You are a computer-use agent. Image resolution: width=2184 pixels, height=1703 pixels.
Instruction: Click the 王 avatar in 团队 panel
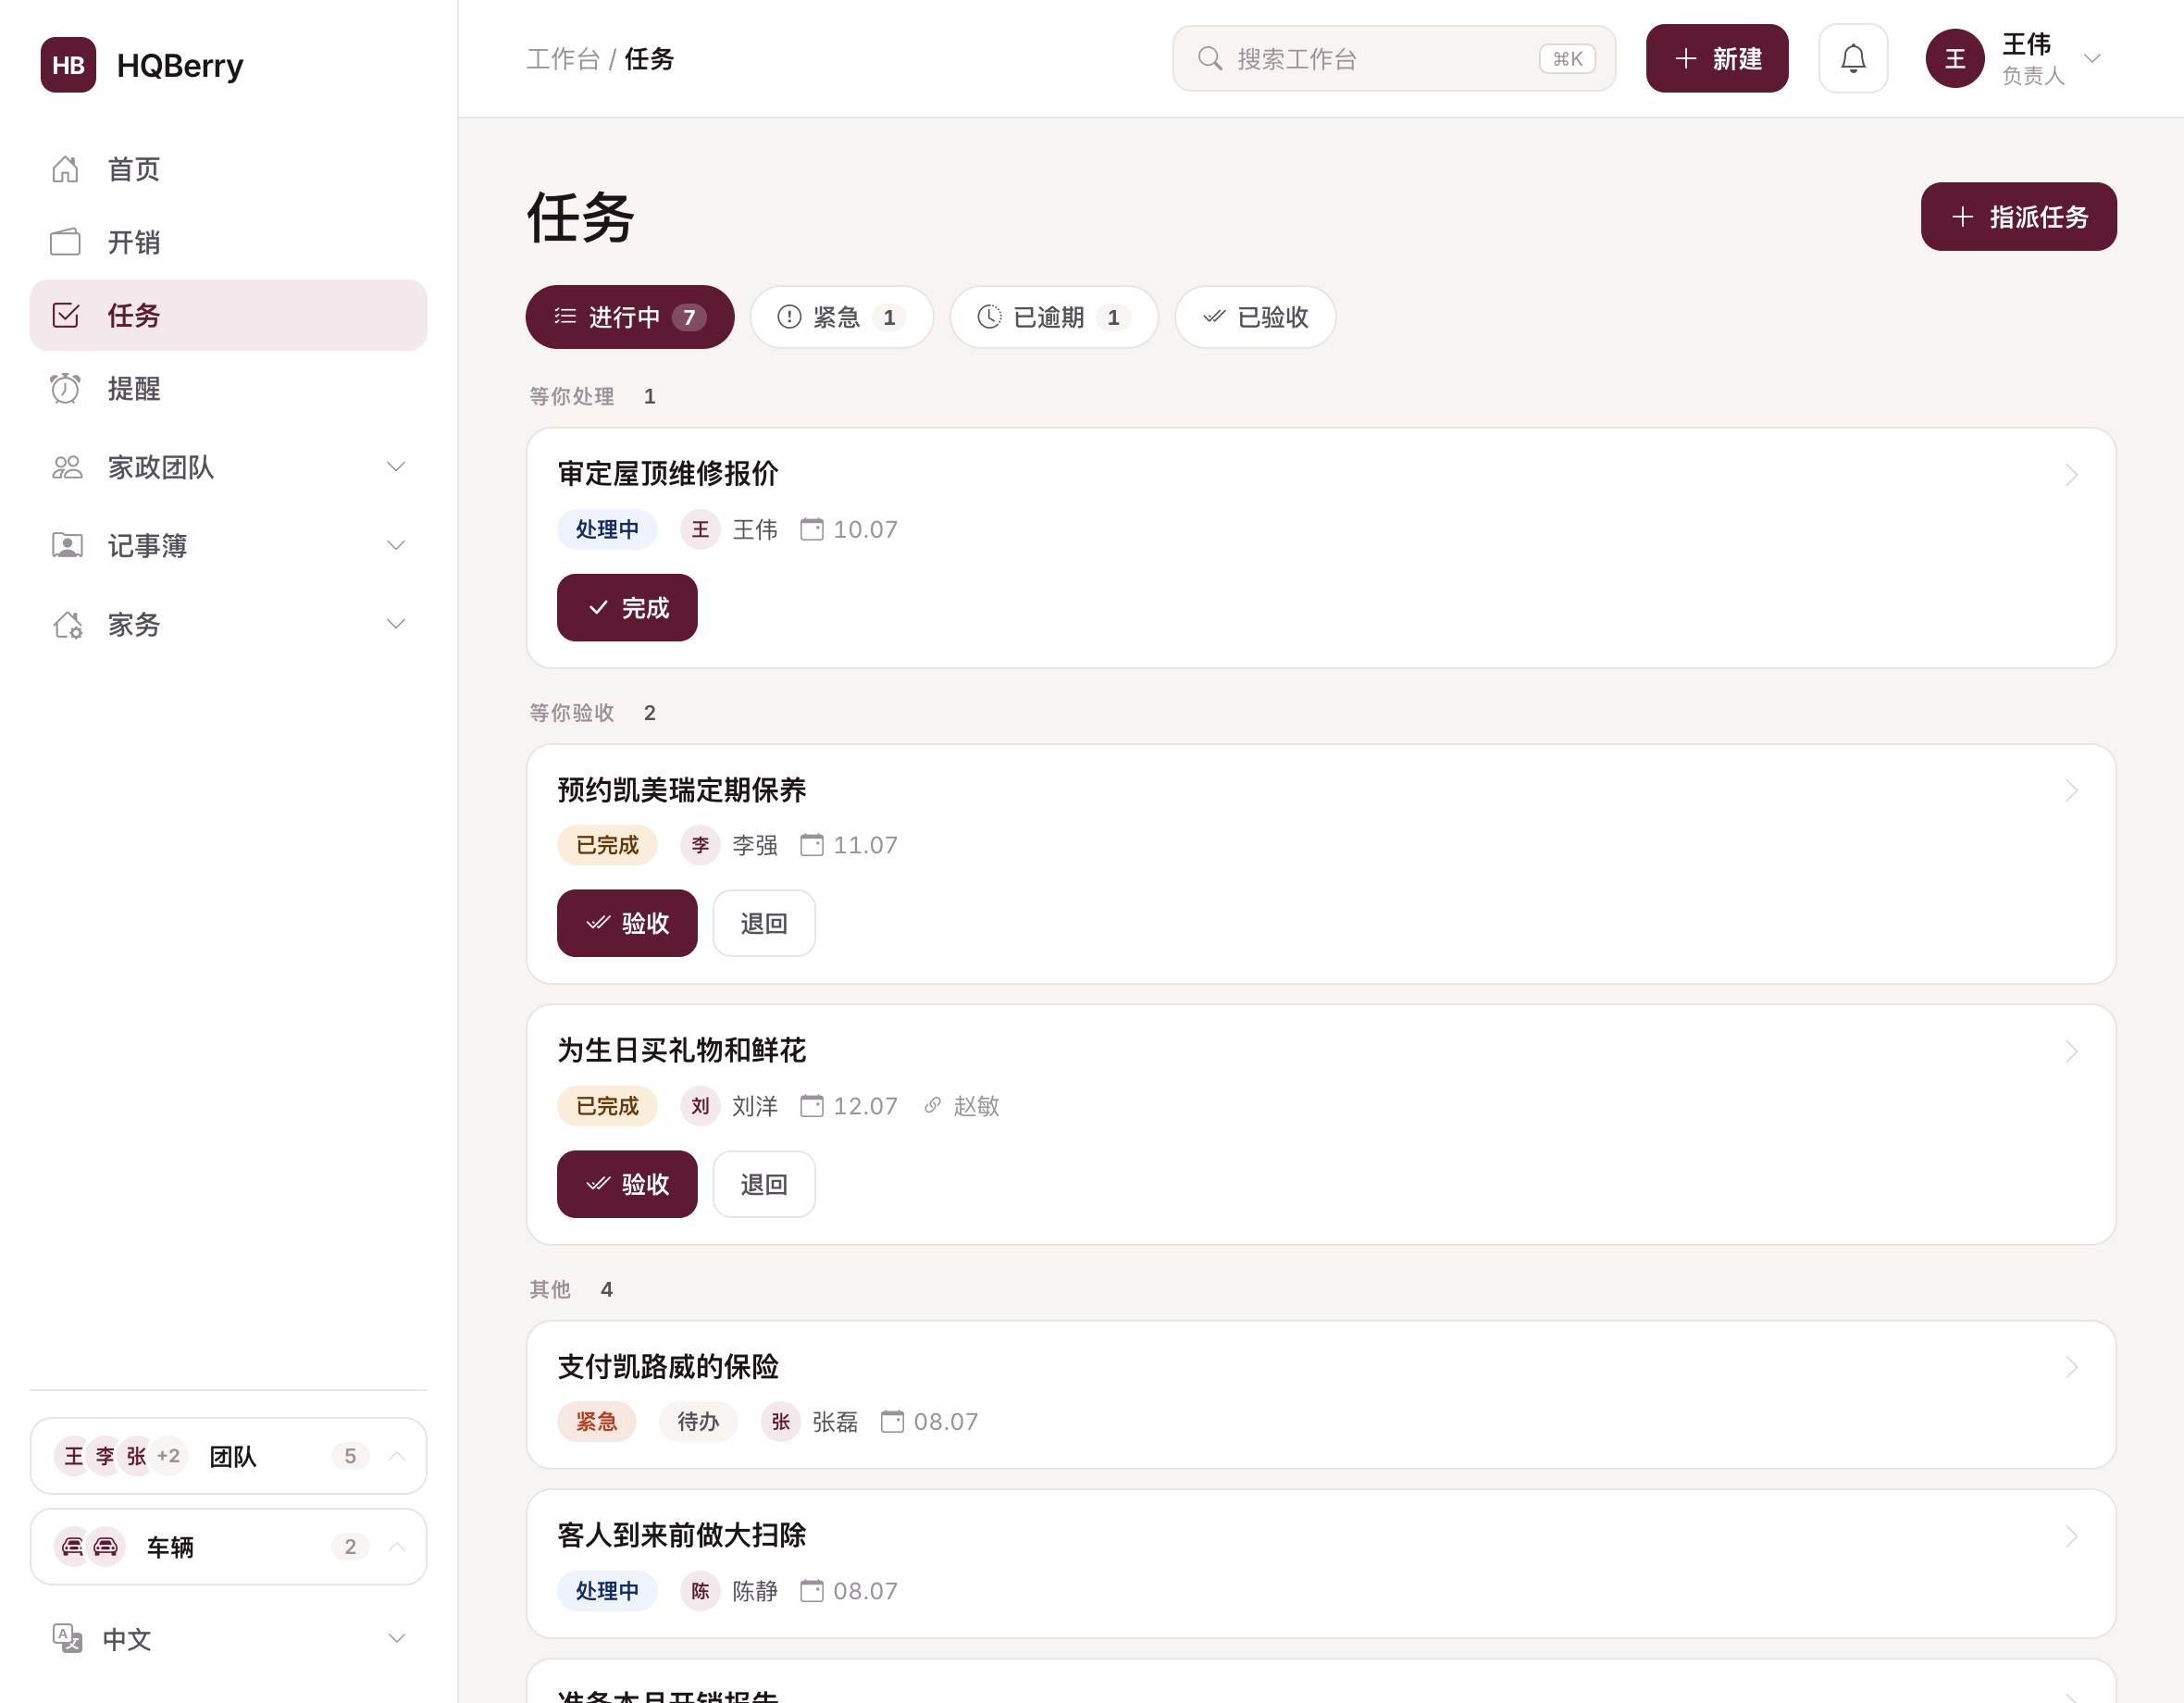coord(73,1456)
